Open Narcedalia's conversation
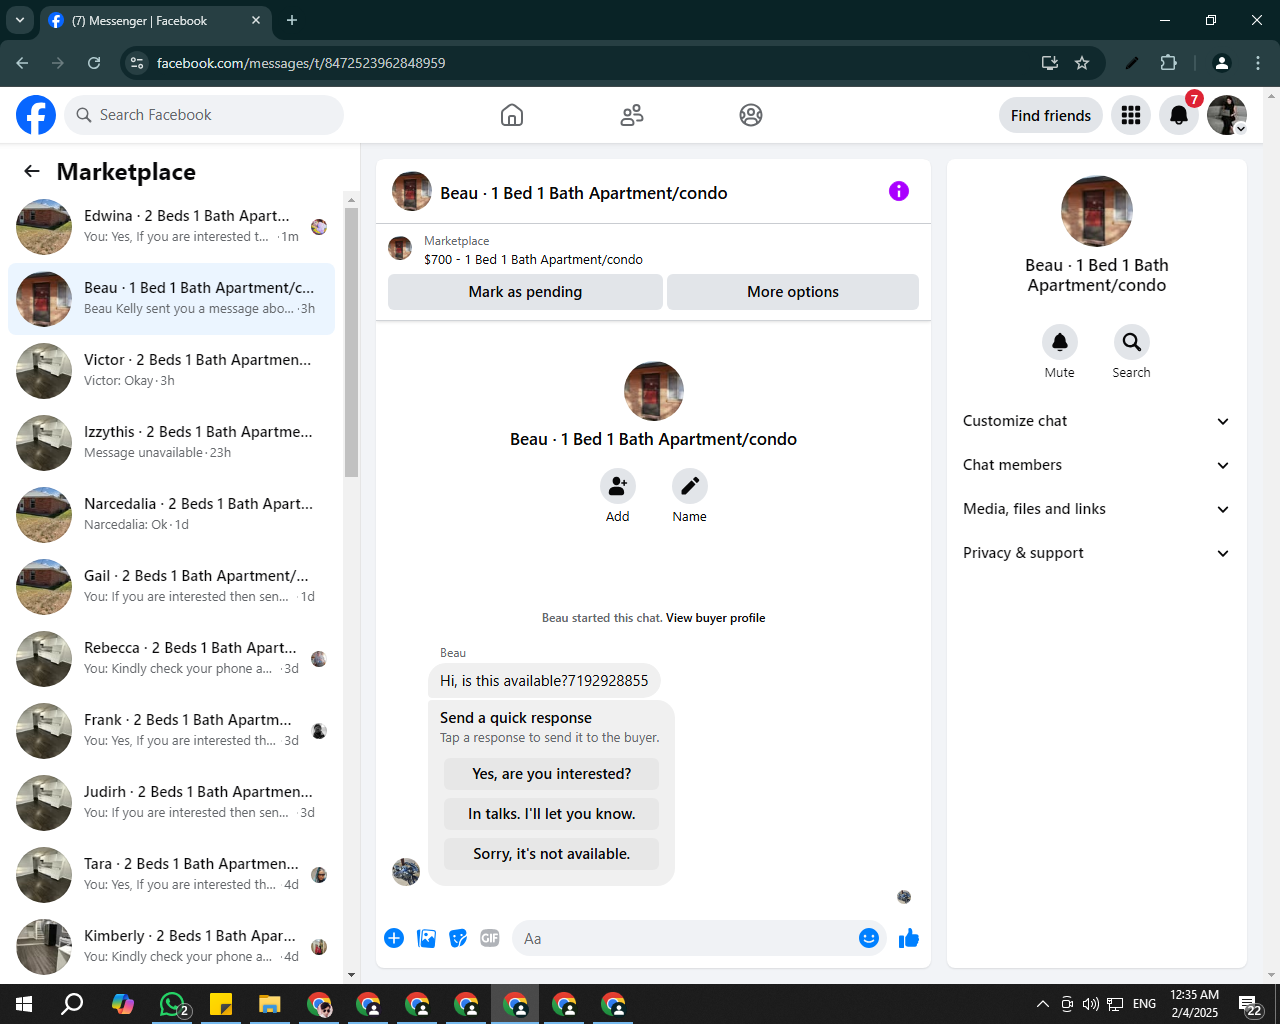The height and width of the screenshot is (1024, 1280). (171, 515)
